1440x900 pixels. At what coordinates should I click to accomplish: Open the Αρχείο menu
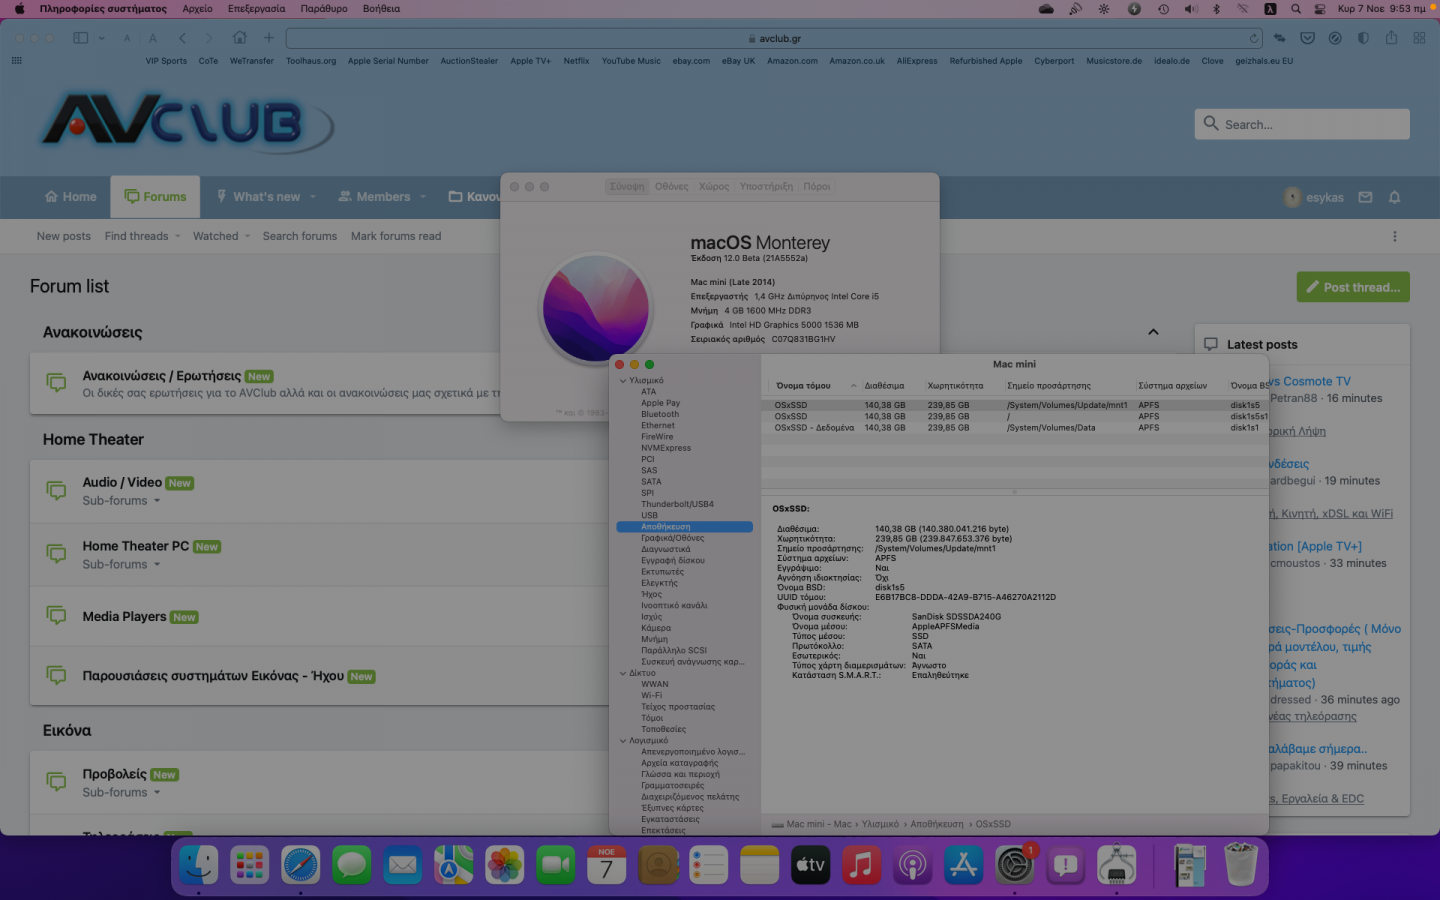point(197,8)
